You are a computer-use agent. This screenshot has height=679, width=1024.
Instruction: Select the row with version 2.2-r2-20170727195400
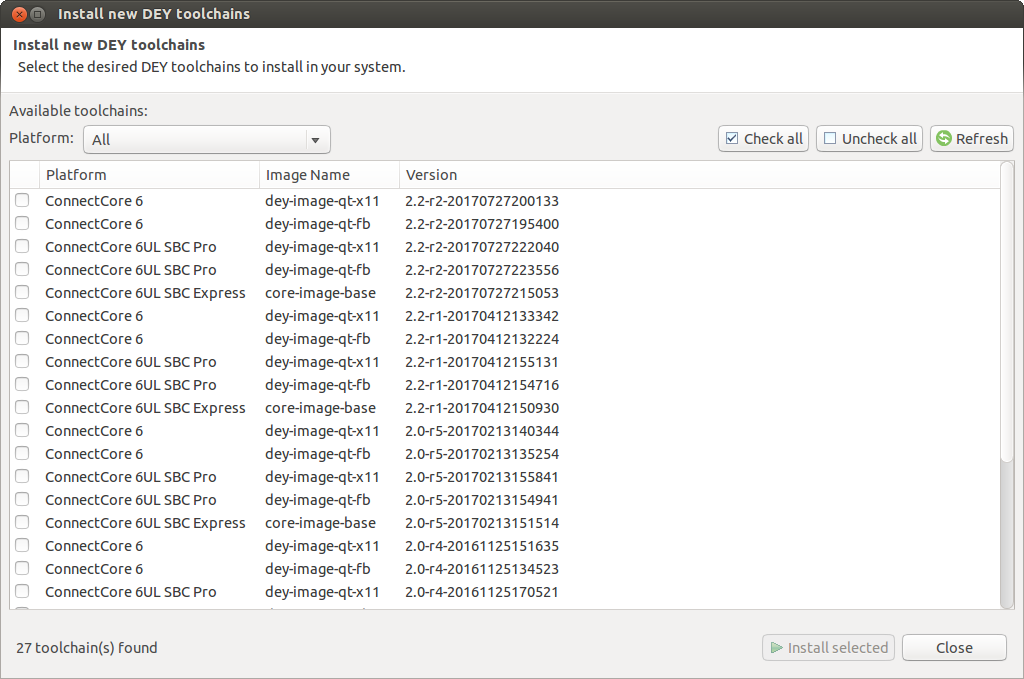pos(481,224)
